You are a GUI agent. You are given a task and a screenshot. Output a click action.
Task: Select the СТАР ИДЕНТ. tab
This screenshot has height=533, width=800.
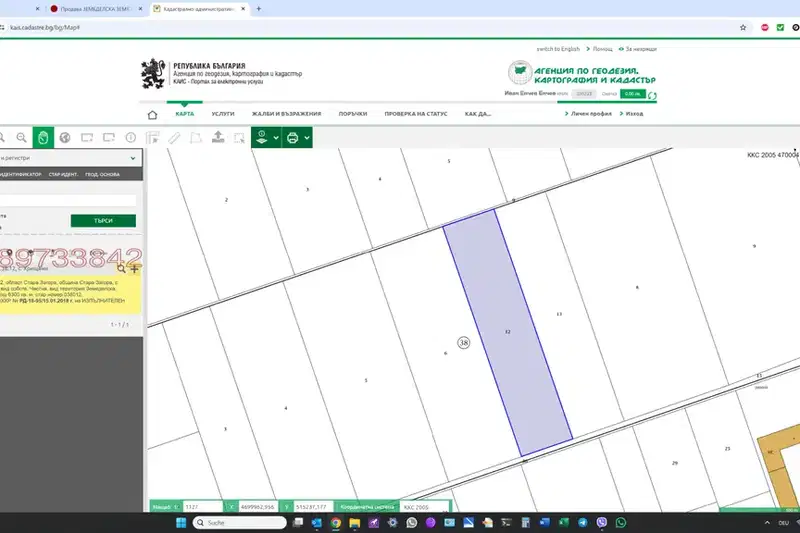pyautogui.click(x=63, y=174)
